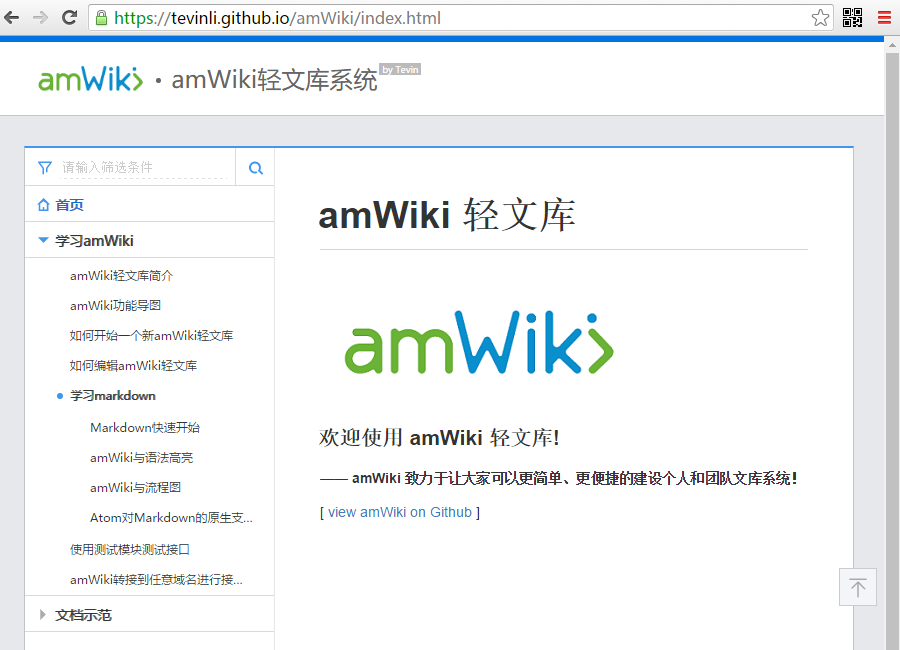Open the 首页 menu entry
Viewport: 900px width, 650px height.
pos(68,204)
